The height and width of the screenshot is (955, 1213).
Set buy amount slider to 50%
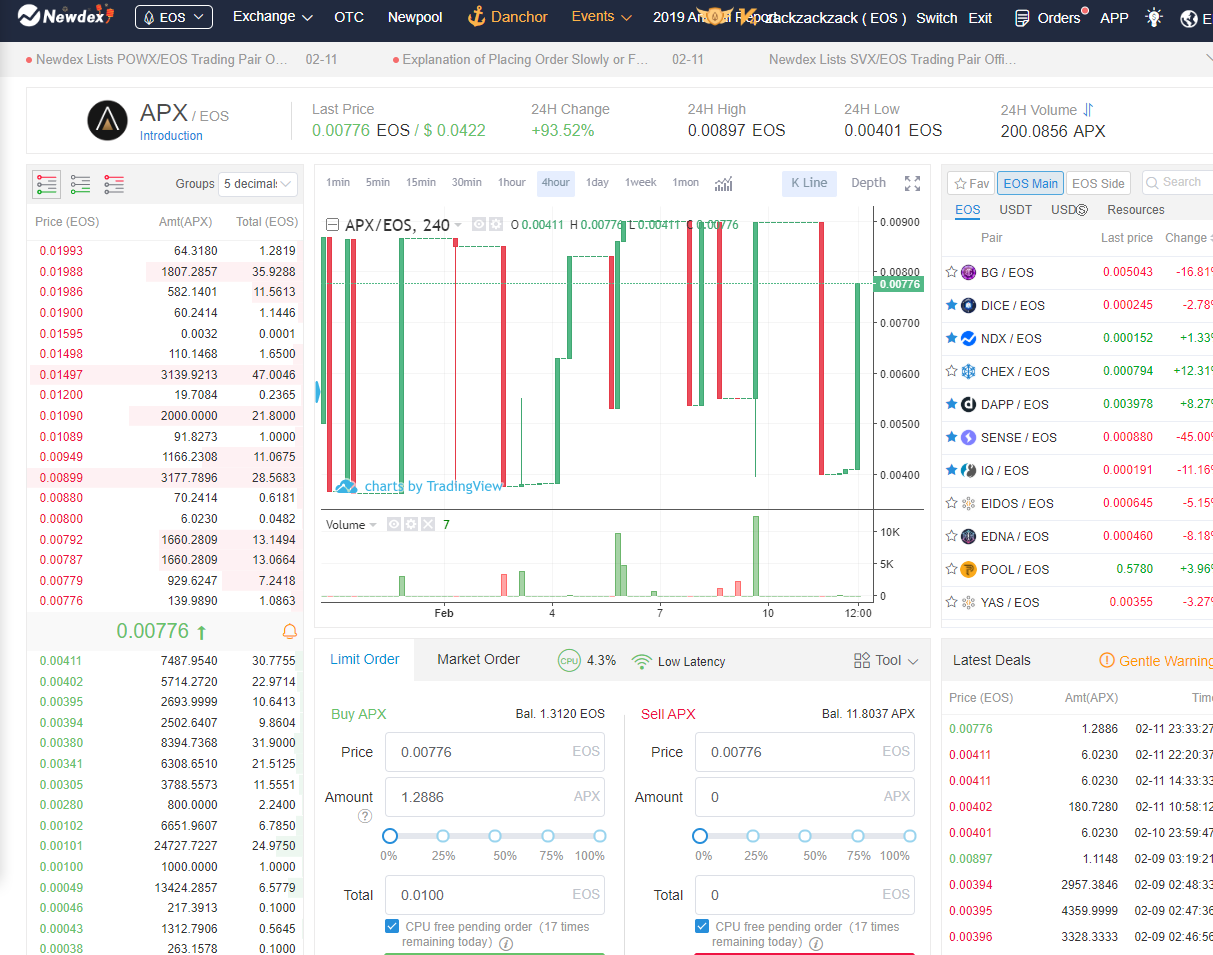pos(495,836)
